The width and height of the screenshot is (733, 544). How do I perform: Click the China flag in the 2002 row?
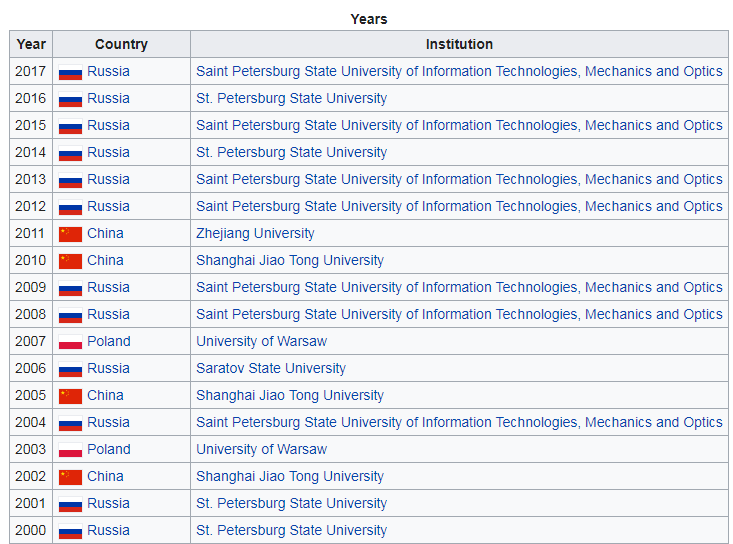[70, 477]
